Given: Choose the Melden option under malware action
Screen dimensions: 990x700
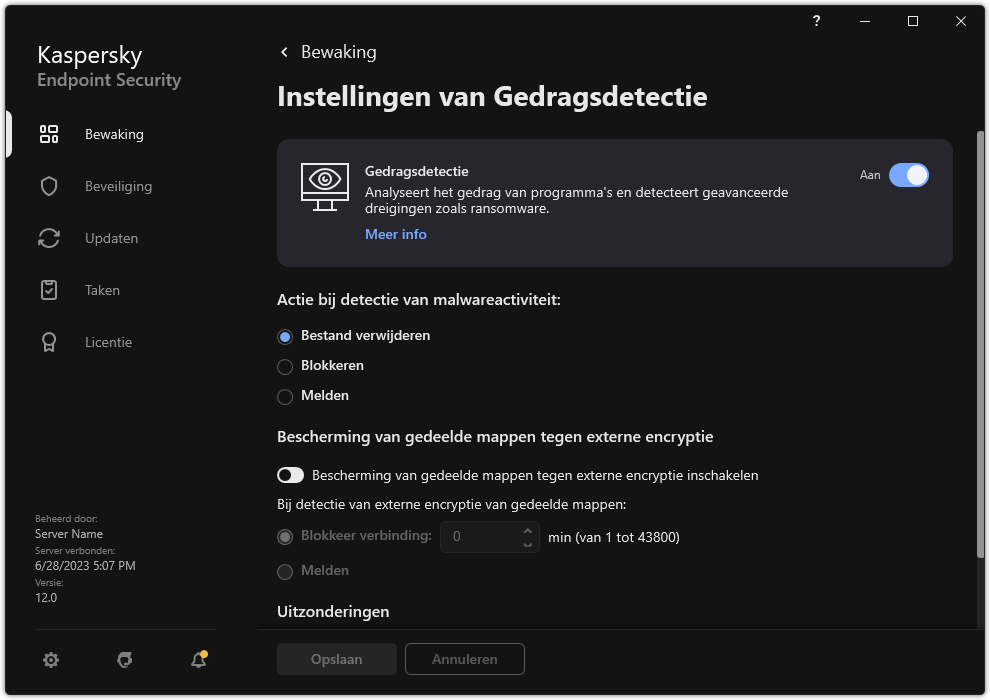Looking at the screenshot, I should (x=285, y=396).
